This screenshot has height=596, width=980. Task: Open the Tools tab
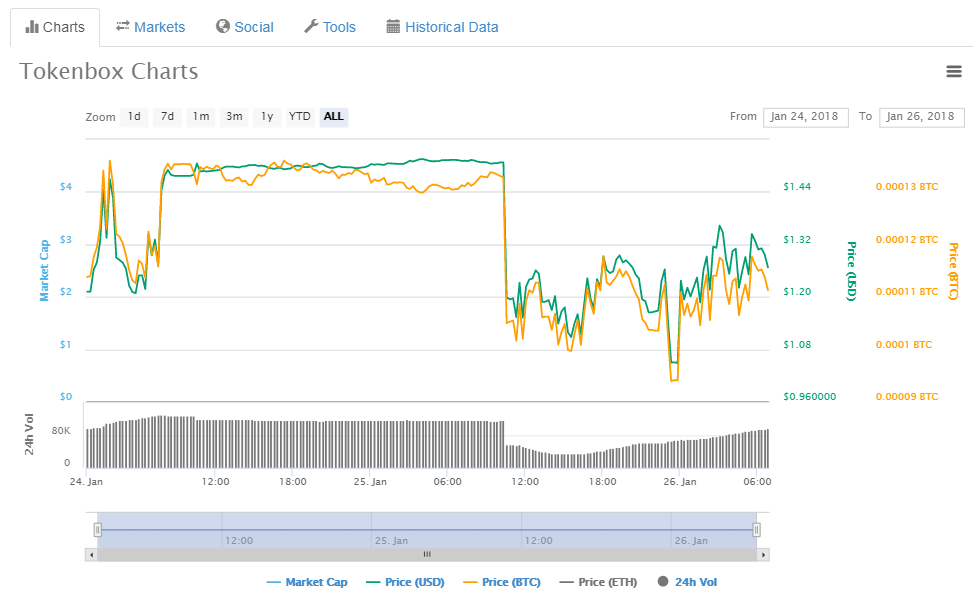330,27
